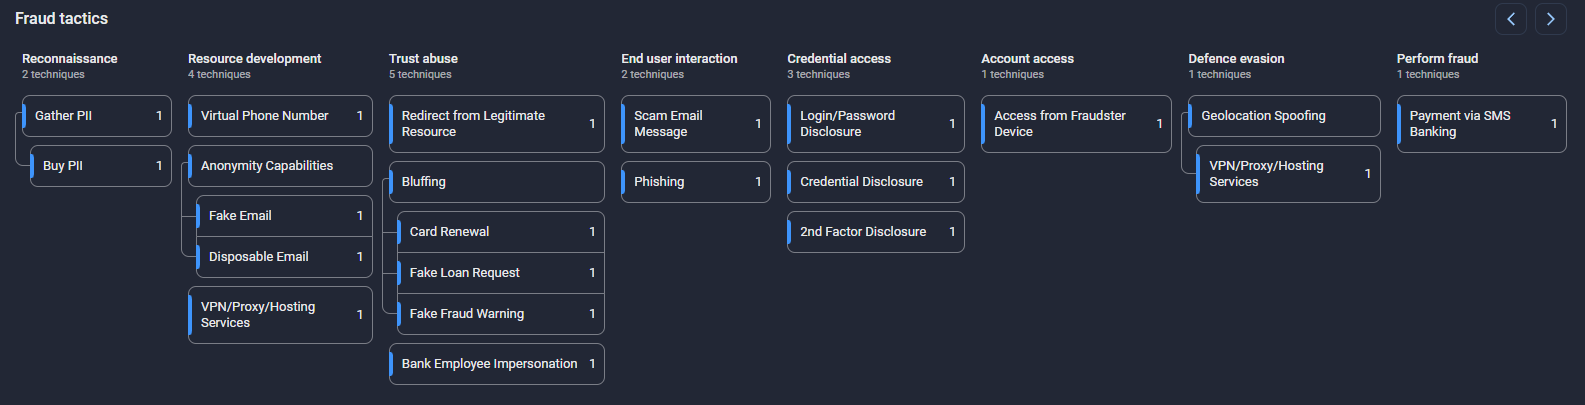Open Payment via SMS Banking technique
The height and width of the screenshot is (405, 1585).
(x=1481, y=124)
